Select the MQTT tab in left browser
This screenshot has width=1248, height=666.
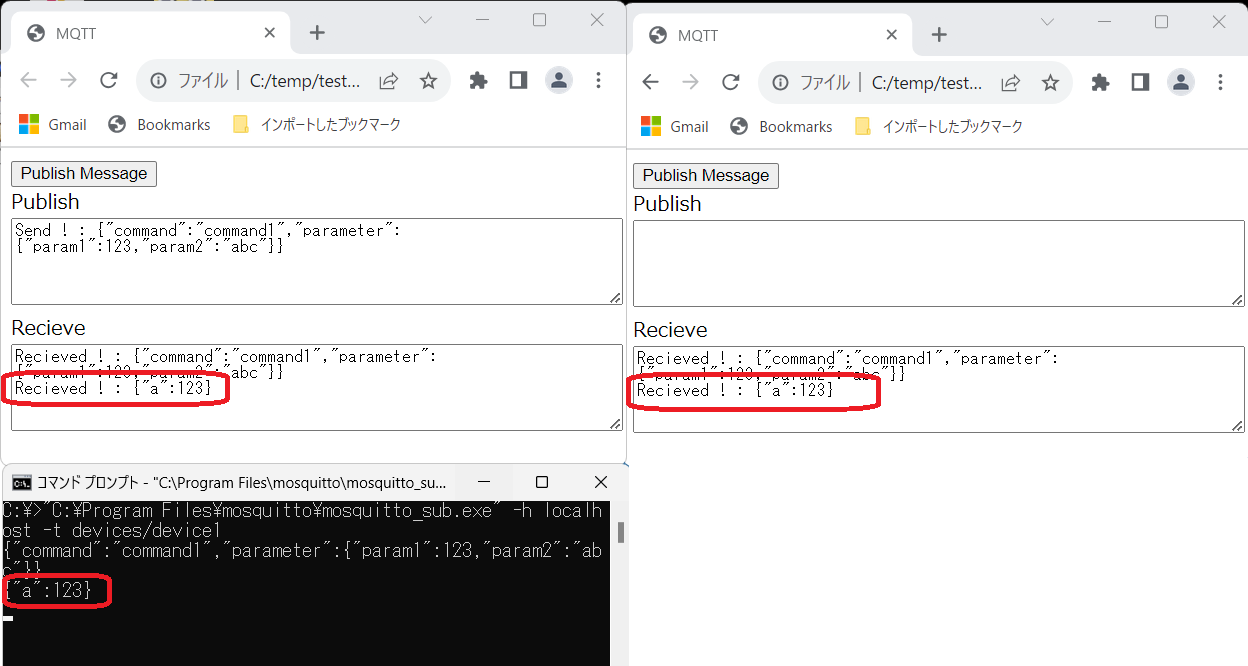point(150,33)
